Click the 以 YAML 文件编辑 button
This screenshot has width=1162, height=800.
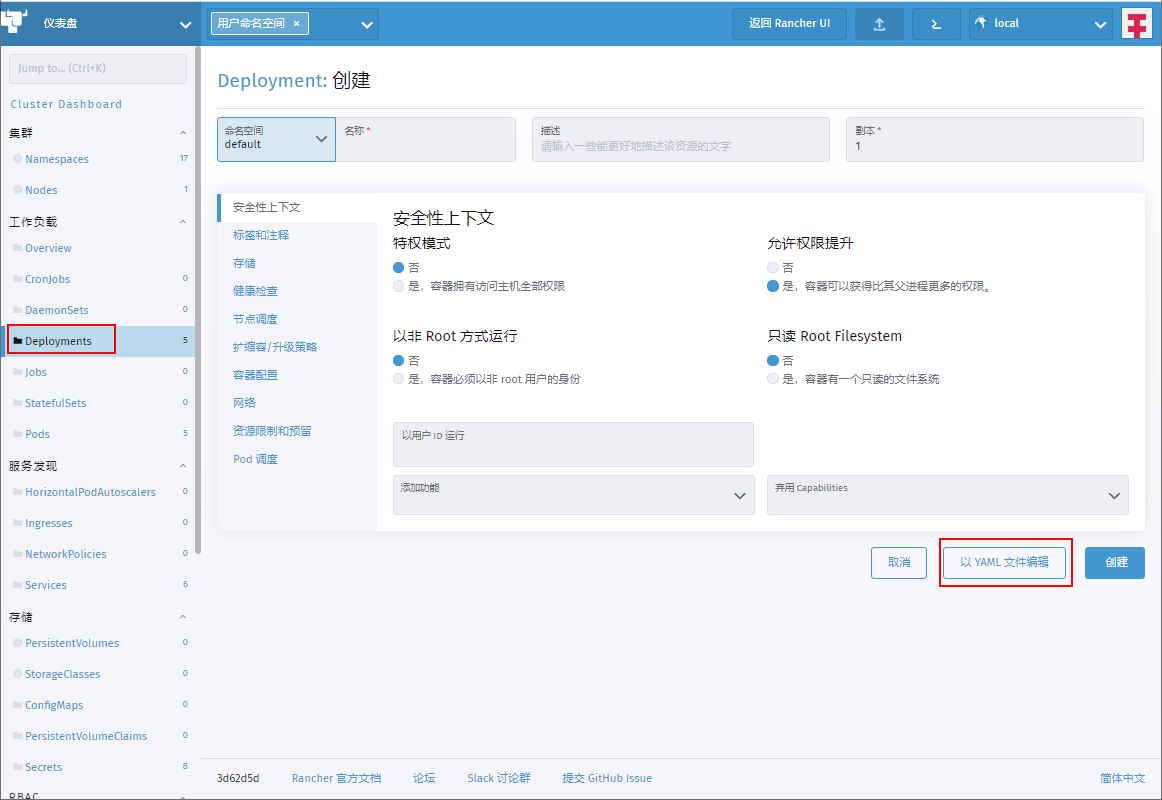pos(1004,562)
